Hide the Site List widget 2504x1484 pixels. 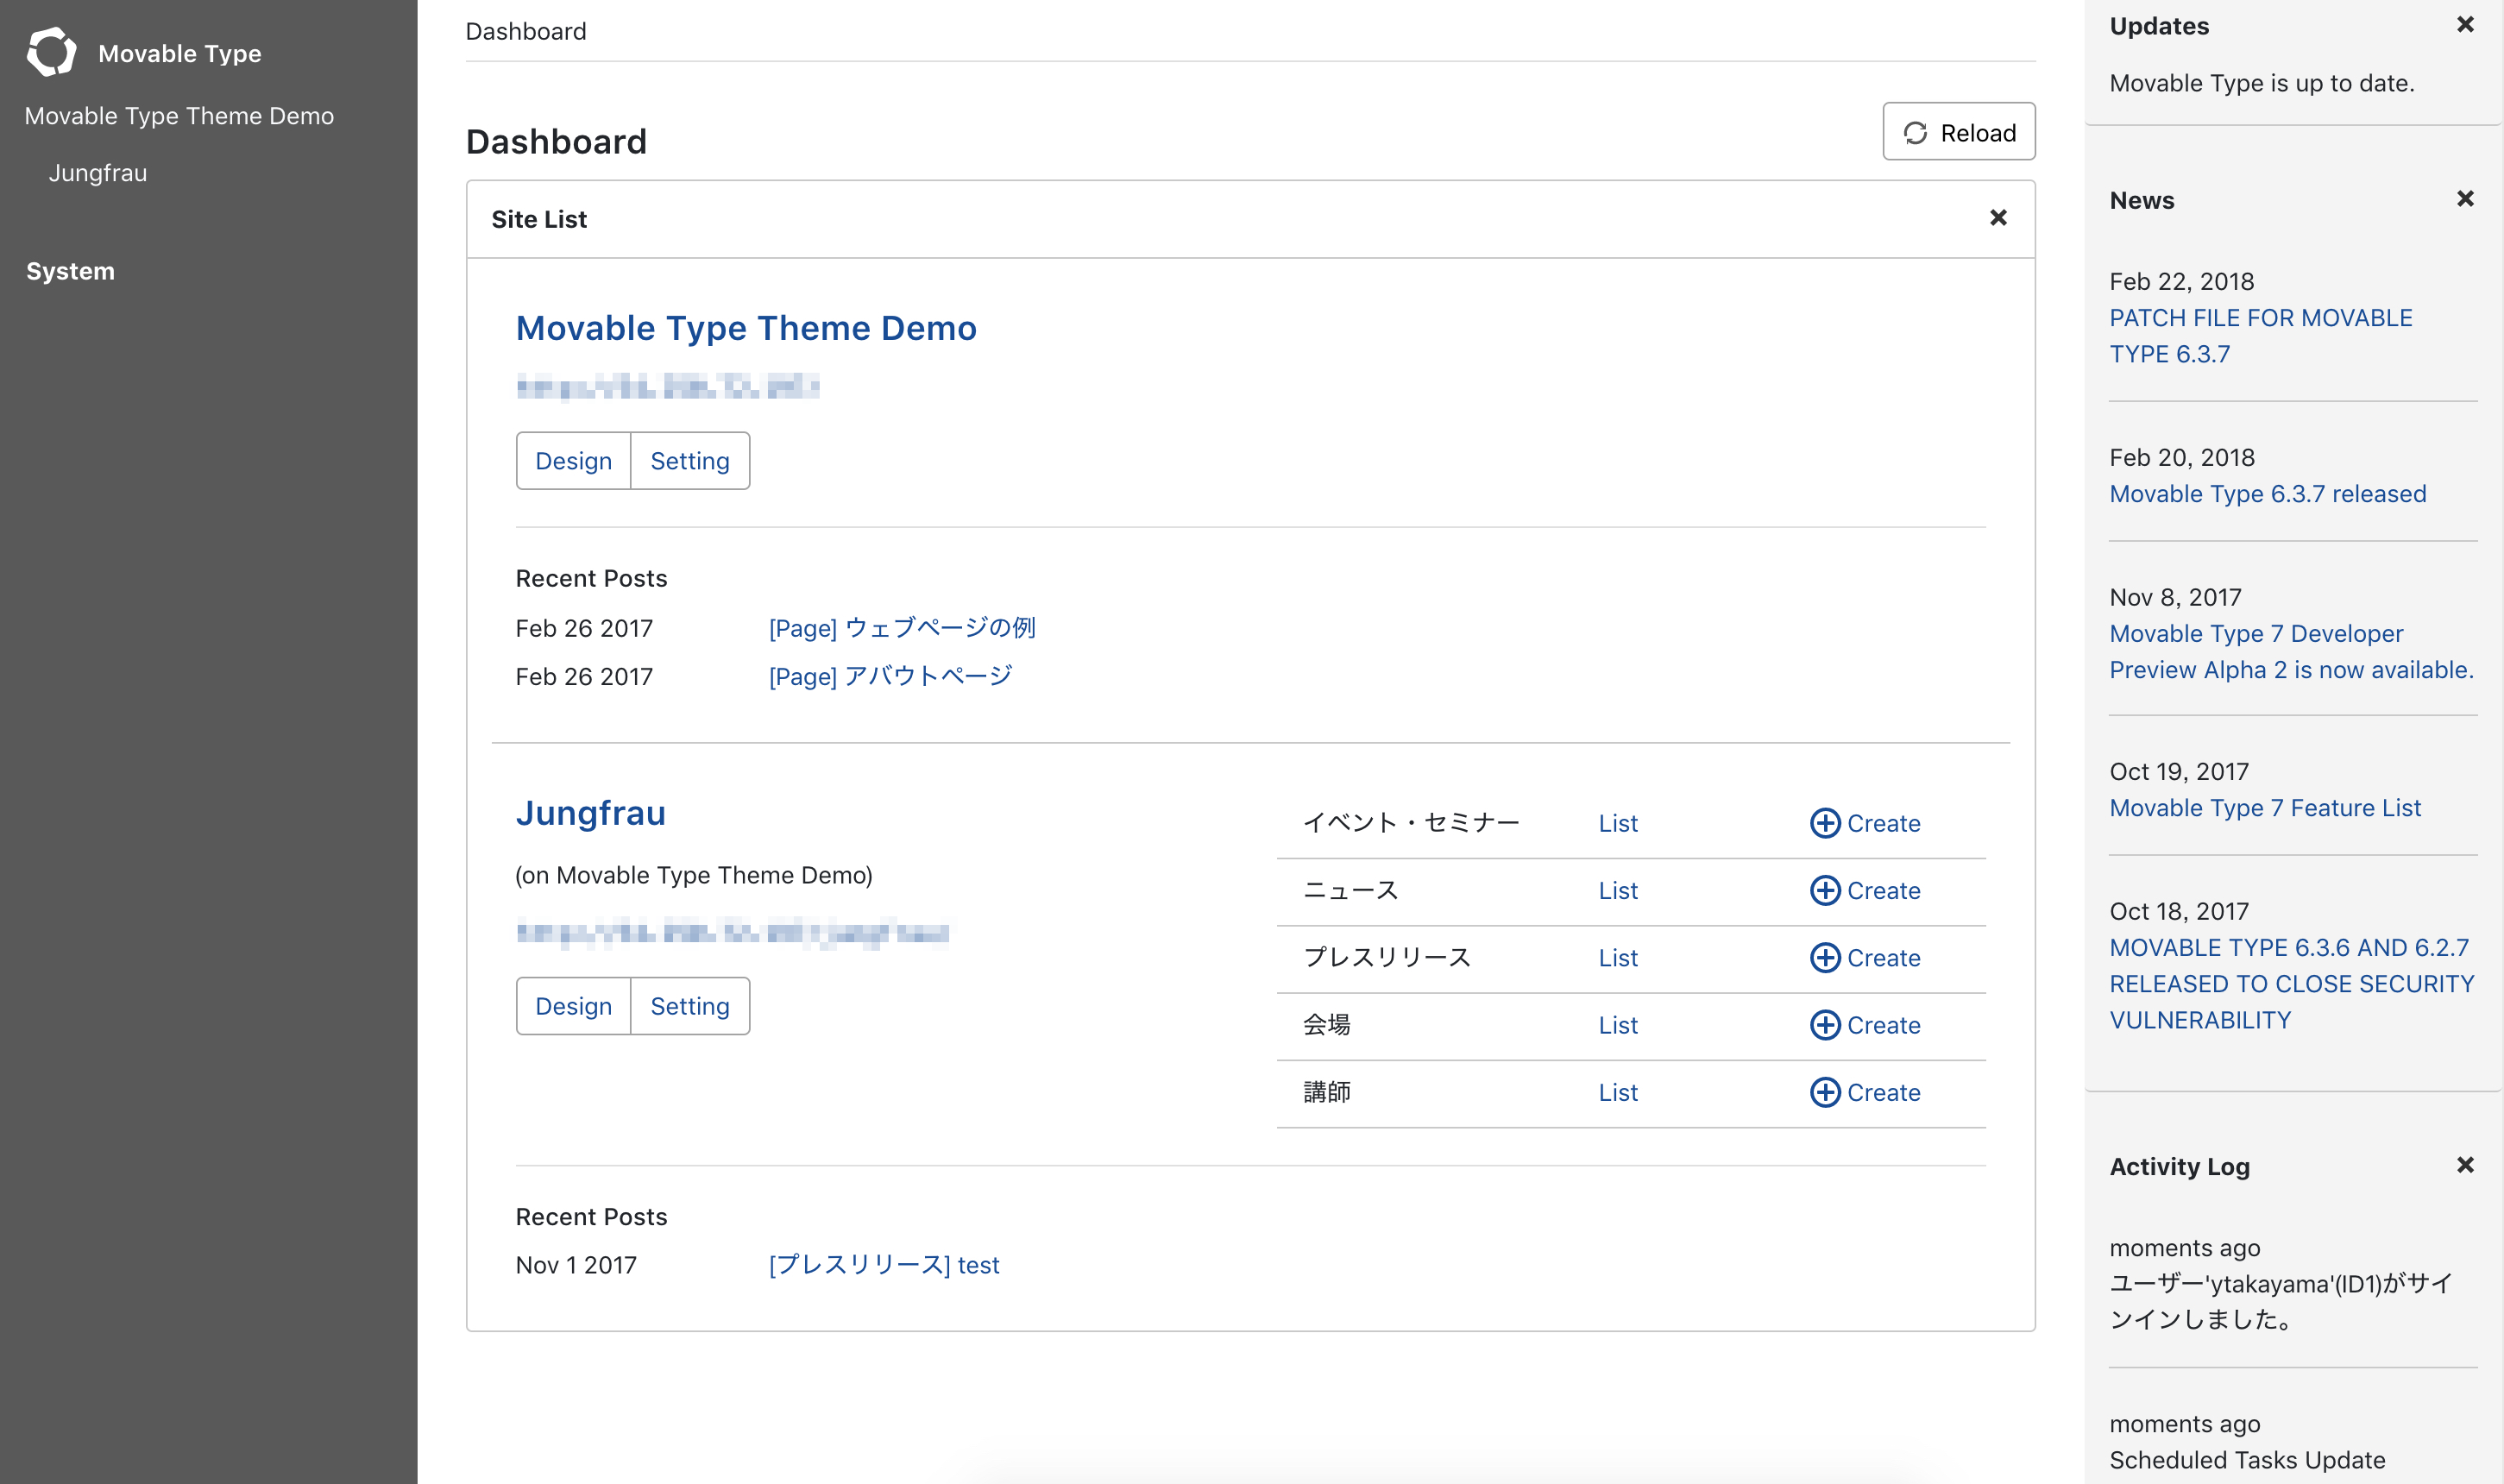pos(1998,217)
